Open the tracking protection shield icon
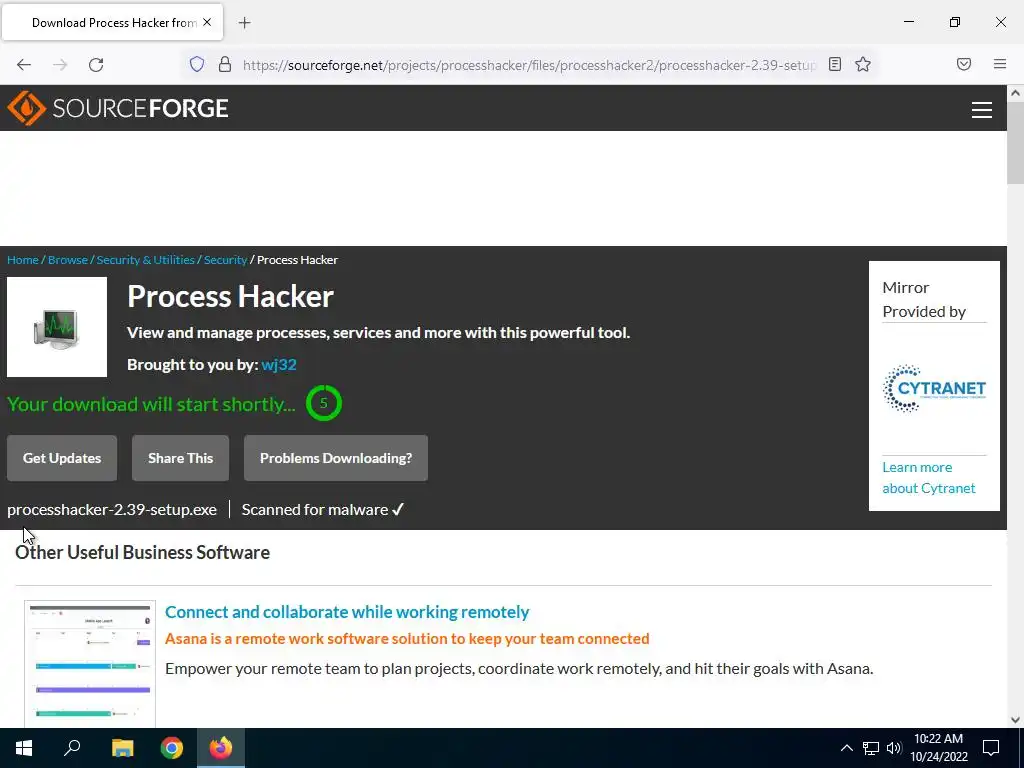The image size is (1024, 768). (x=197, y=64)
